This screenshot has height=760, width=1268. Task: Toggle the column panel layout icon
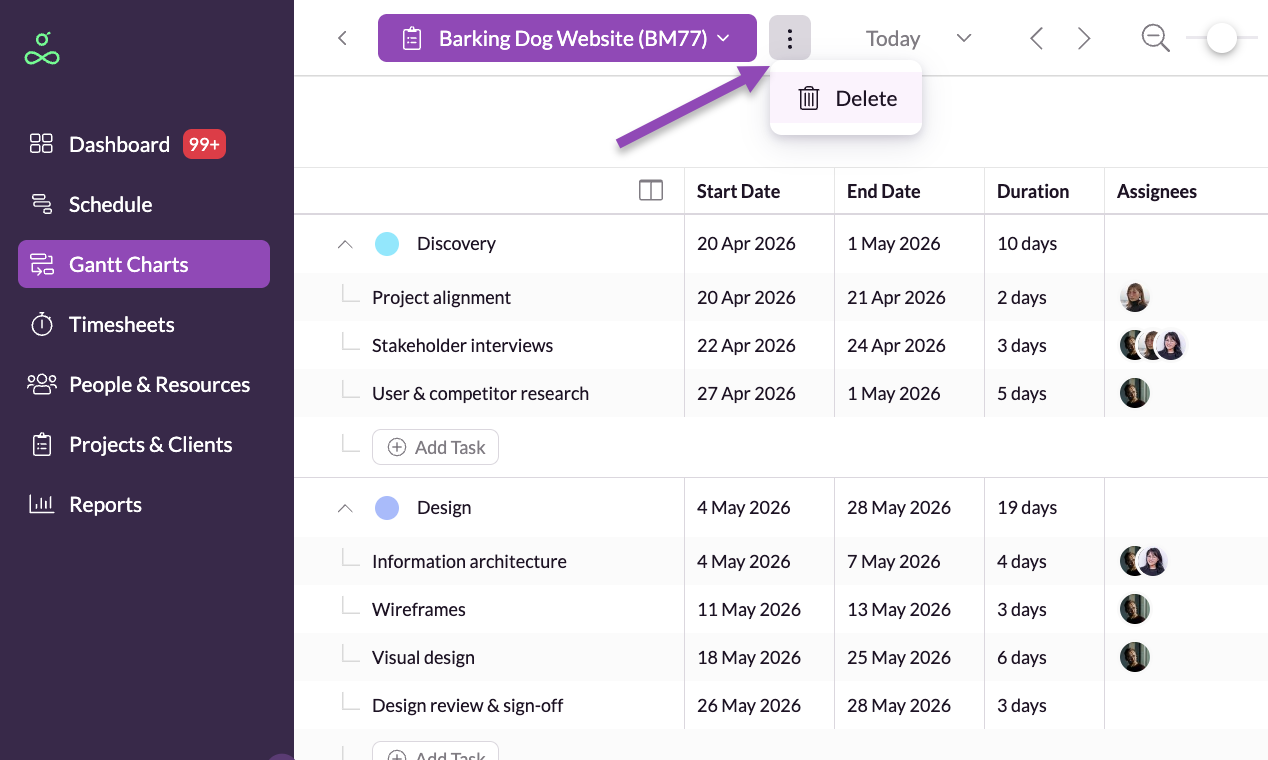[x=650, y=190]
